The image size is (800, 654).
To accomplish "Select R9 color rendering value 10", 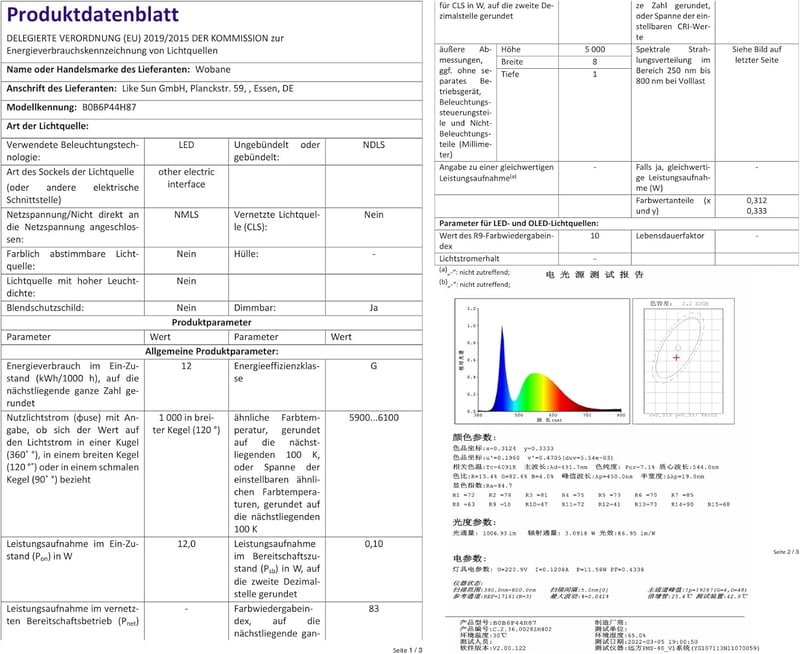I will pyautogui.click(x=594, y=236).
